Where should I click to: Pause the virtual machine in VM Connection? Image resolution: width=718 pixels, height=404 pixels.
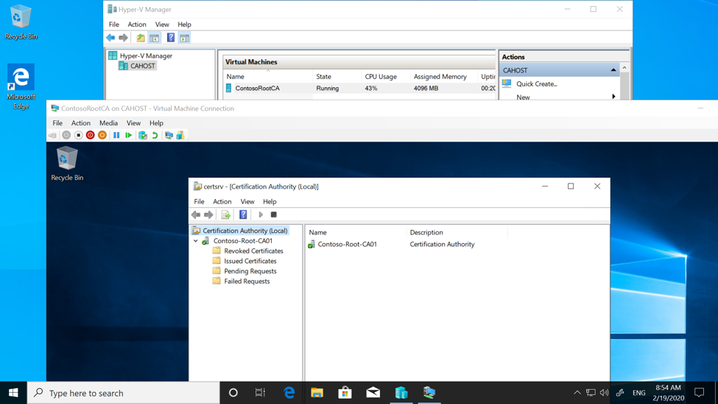coord(116,135)
